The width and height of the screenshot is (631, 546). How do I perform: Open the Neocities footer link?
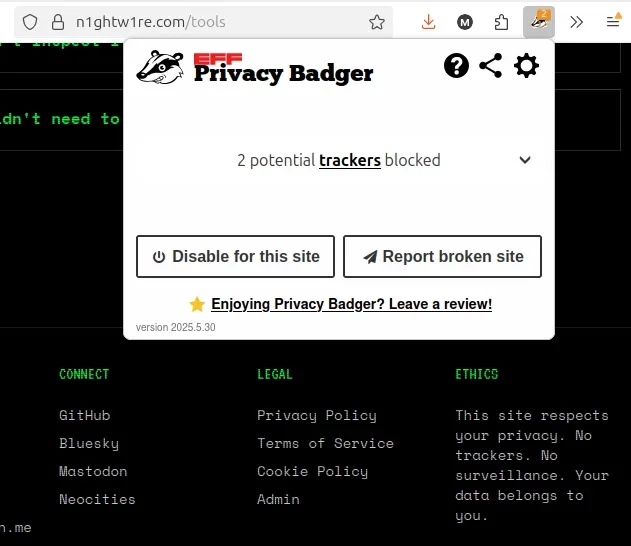[97, 499]
